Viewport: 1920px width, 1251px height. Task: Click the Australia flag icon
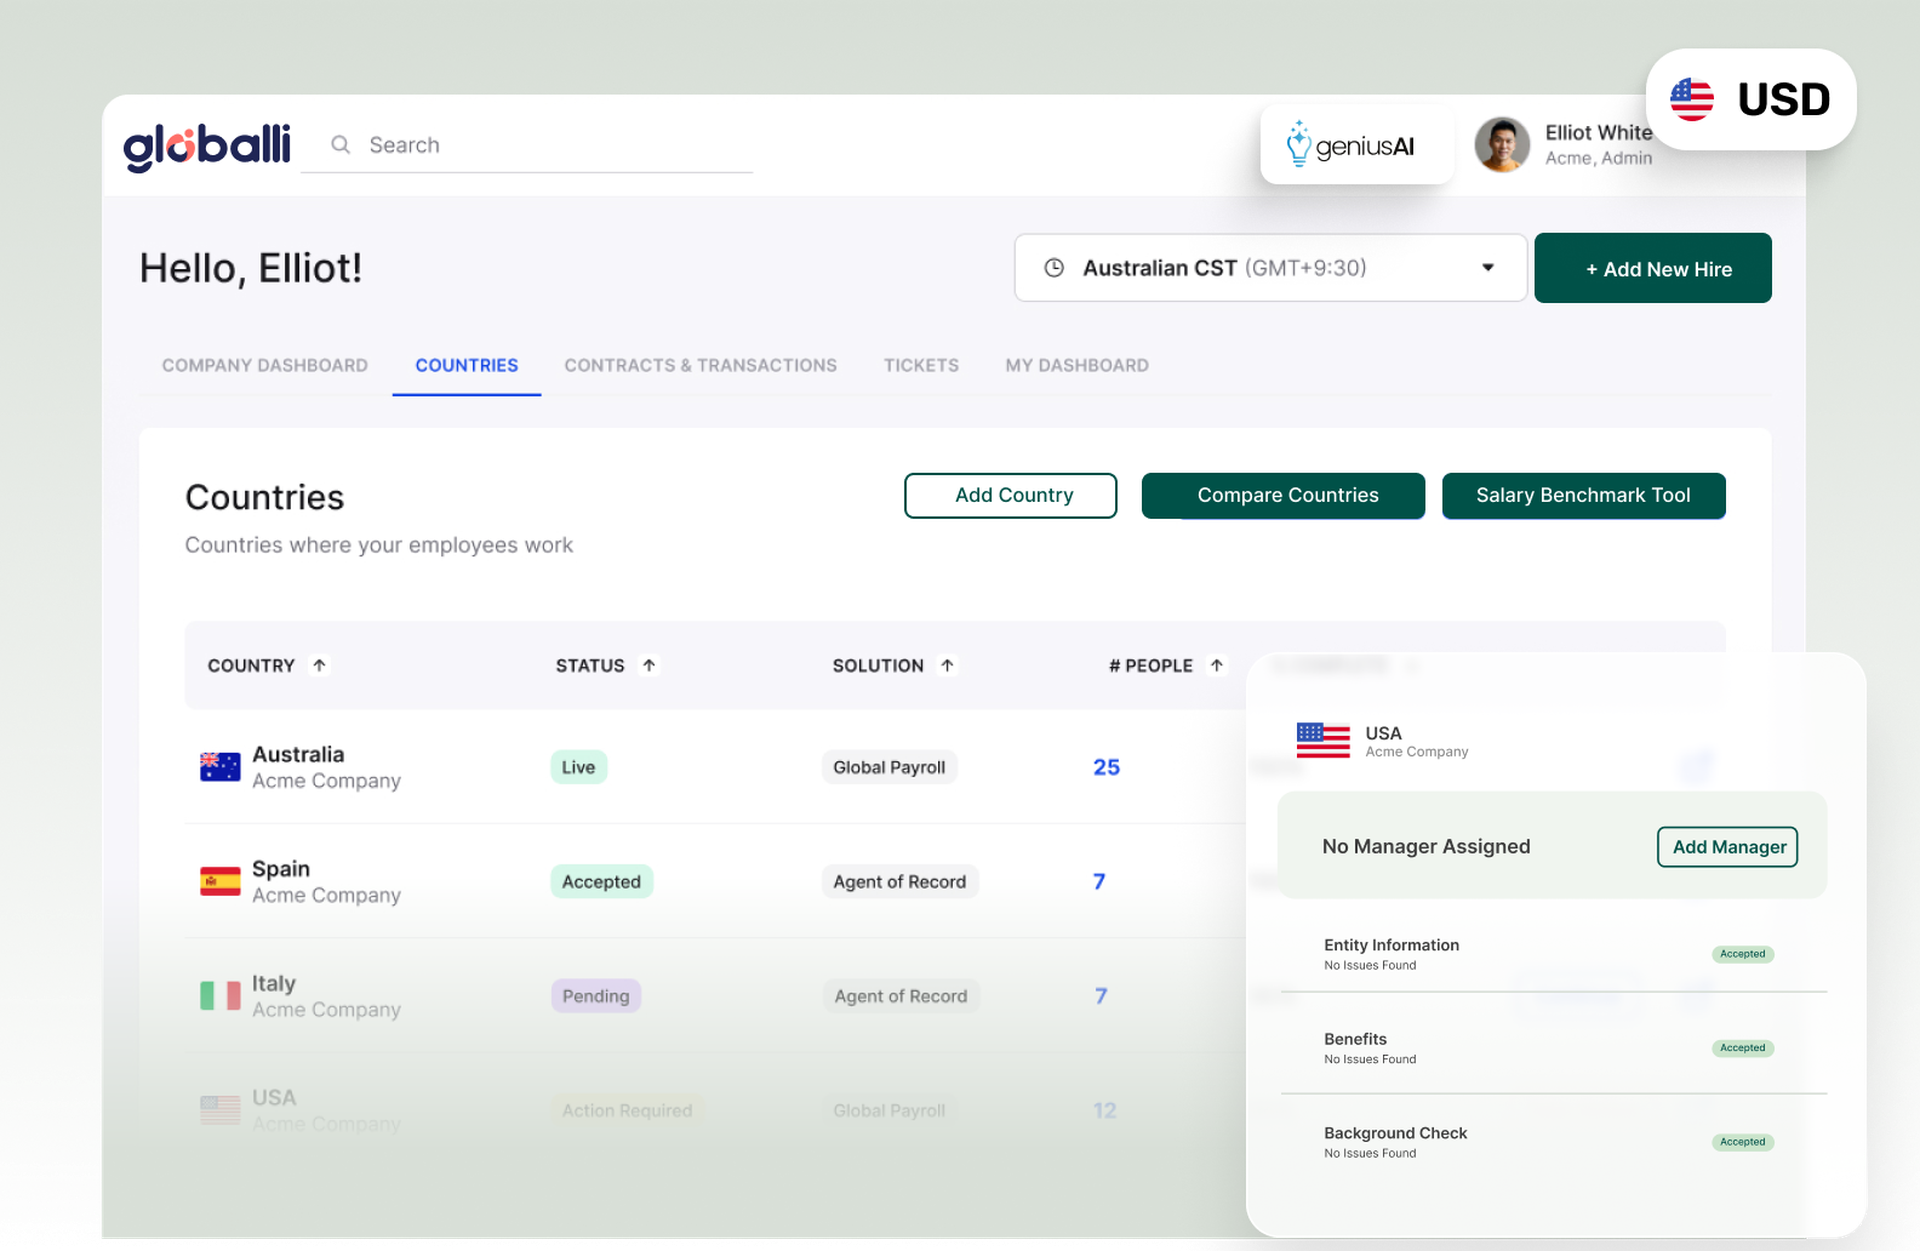coord(220,767)
